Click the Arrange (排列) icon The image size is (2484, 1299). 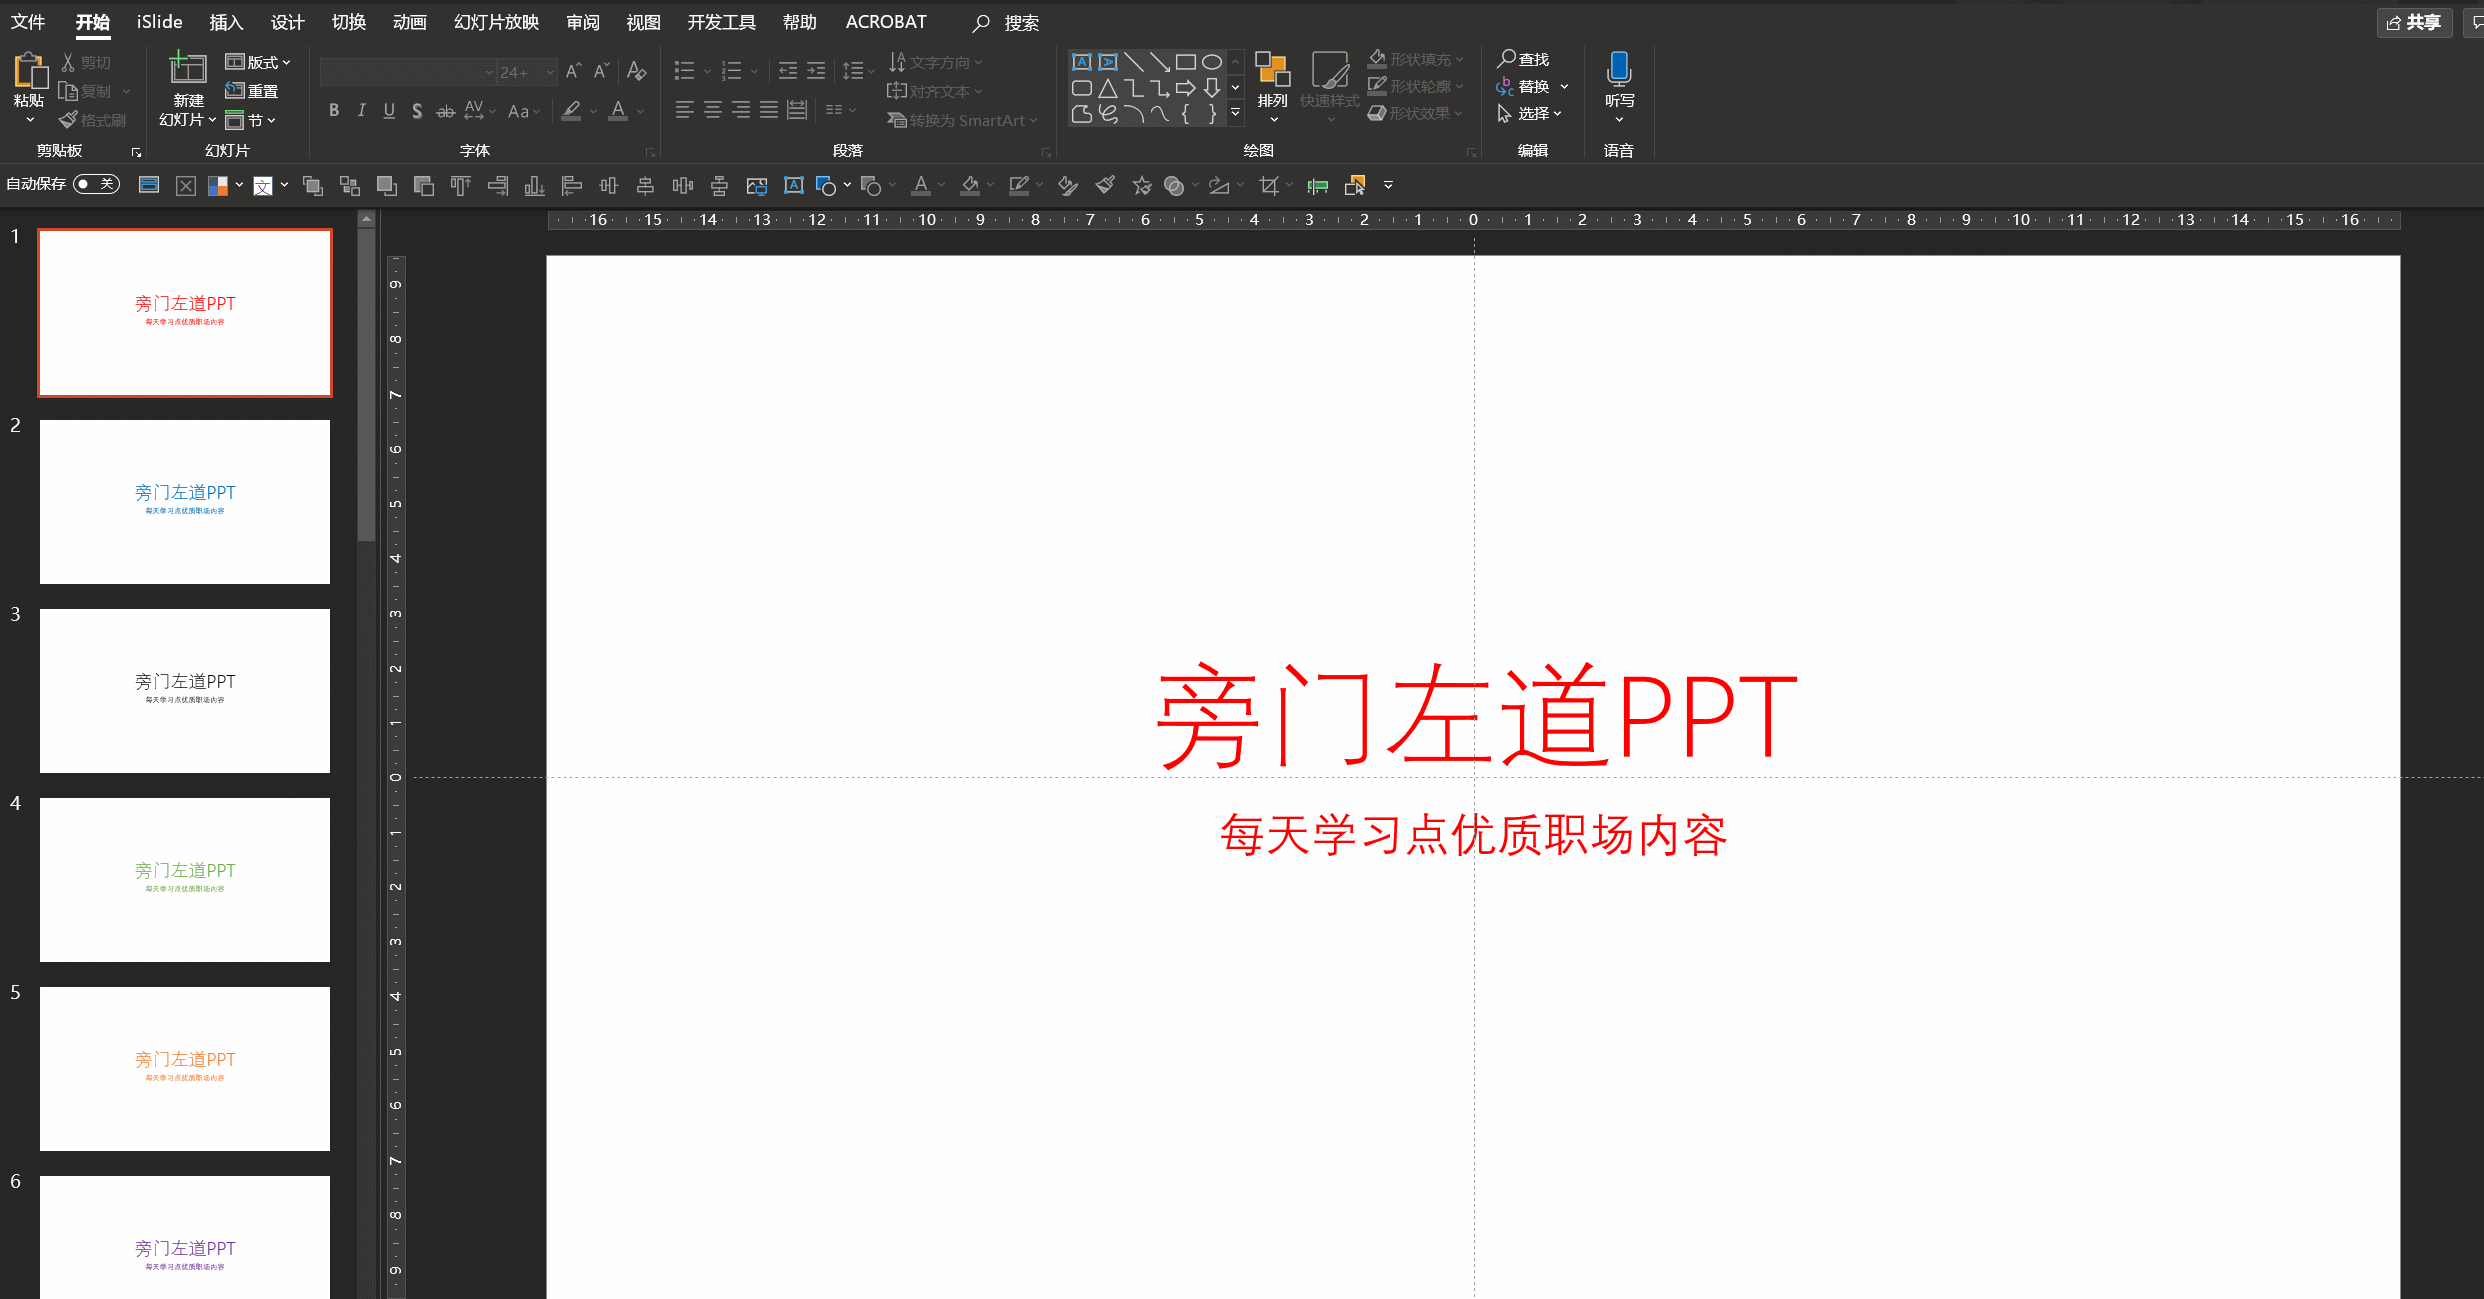click(1272, 72)
